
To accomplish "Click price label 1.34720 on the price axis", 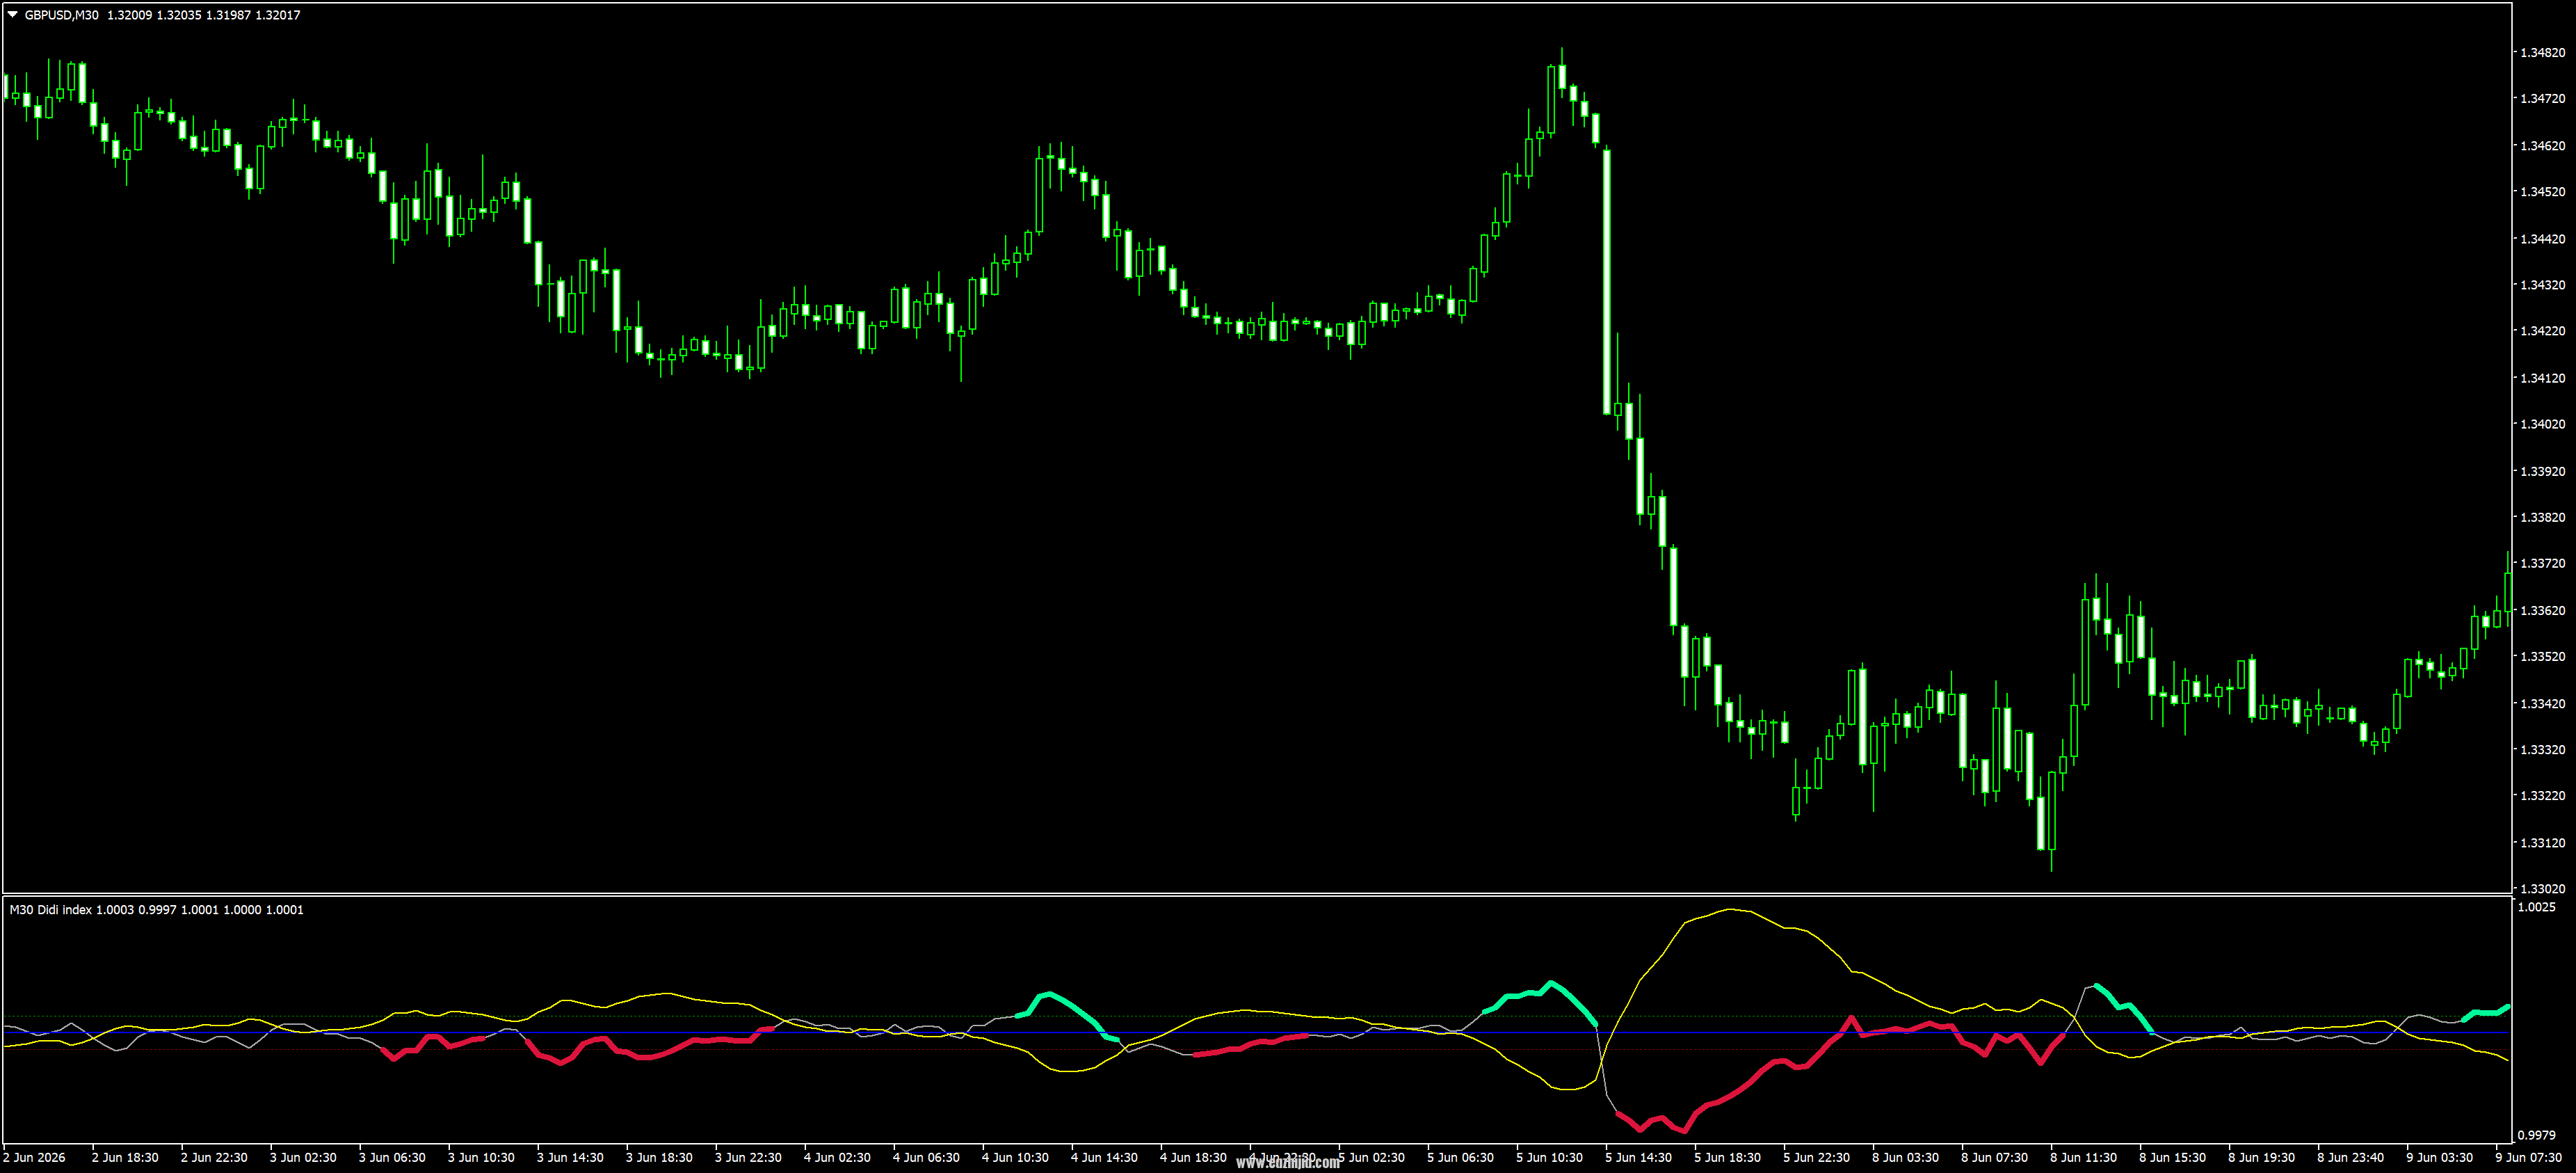I will pyautogui.click(x=2543, y=98).
